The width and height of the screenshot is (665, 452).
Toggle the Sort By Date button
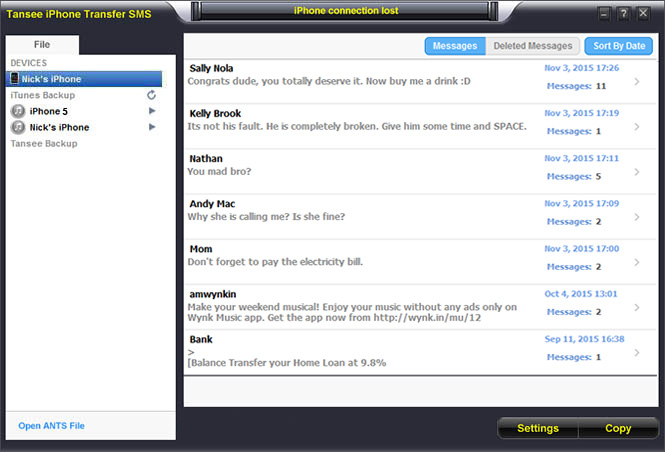coord(619,46)
